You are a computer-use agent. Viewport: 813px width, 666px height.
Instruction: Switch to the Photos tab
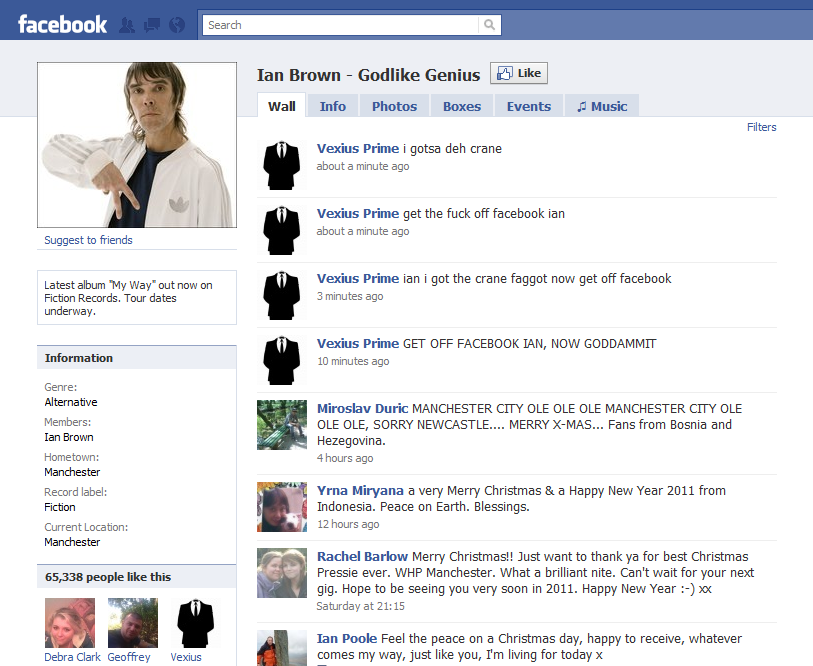point(394,105)
